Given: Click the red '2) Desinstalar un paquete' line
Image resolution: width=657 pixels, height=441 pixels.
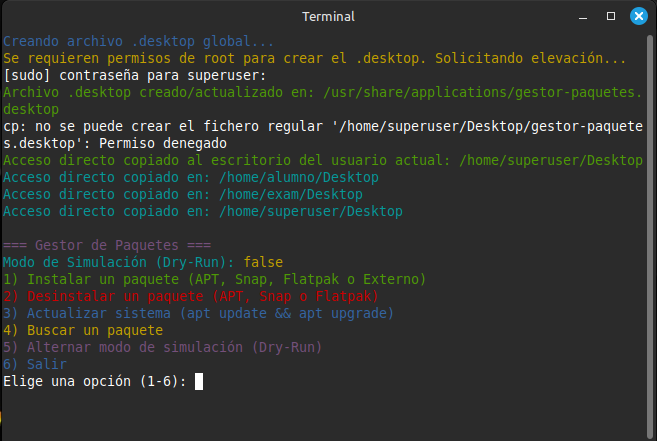Looking at the screenshot, I should click(191, 296).
